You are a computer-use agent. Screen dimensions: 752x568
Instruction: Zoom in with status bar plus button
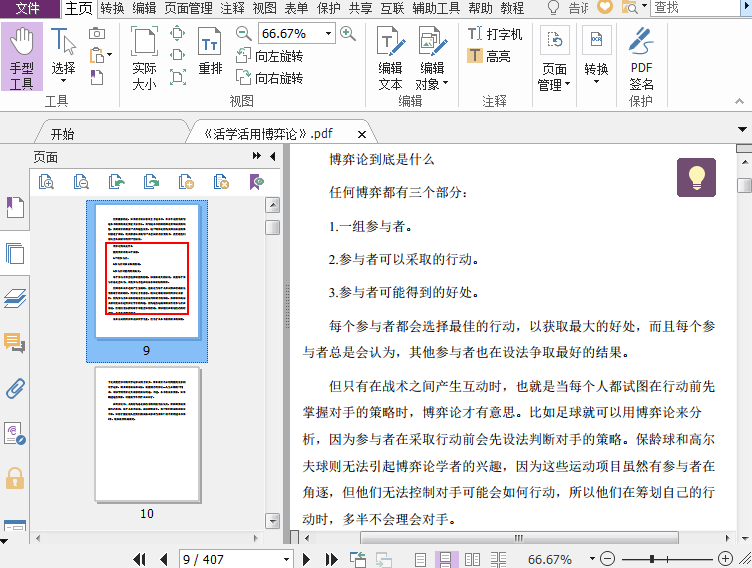(726, 559)
